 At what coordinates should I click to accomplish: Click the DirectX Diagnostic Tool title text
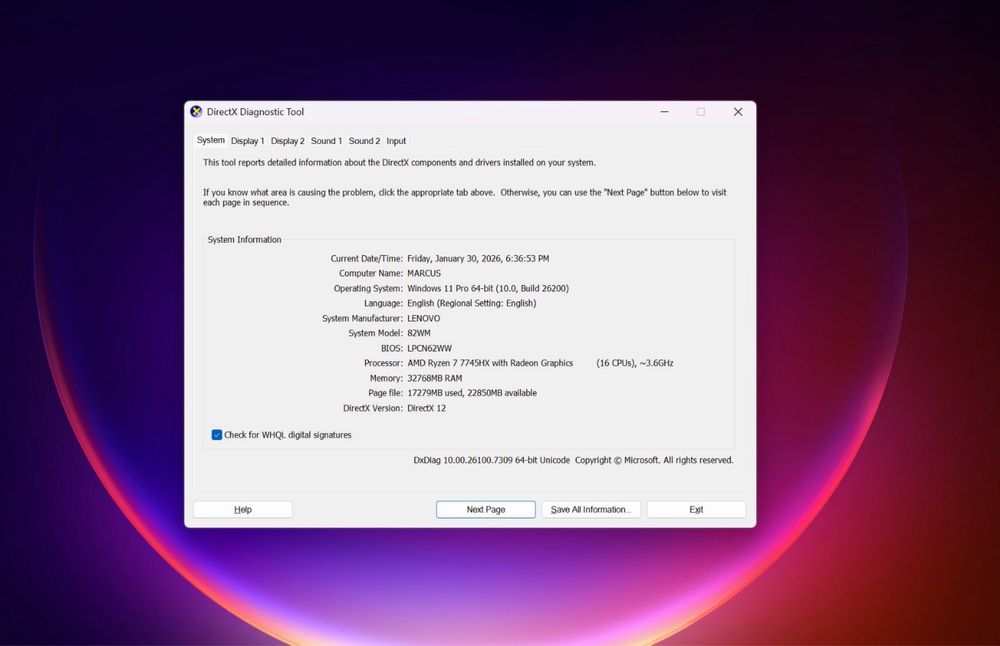click(255, 112)
